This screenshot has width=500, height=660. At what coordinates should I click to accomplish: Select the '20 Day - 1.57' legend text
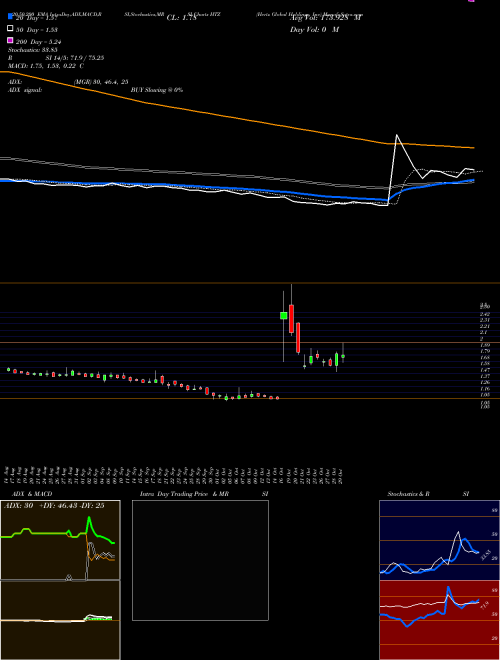(x=36, y=18)
